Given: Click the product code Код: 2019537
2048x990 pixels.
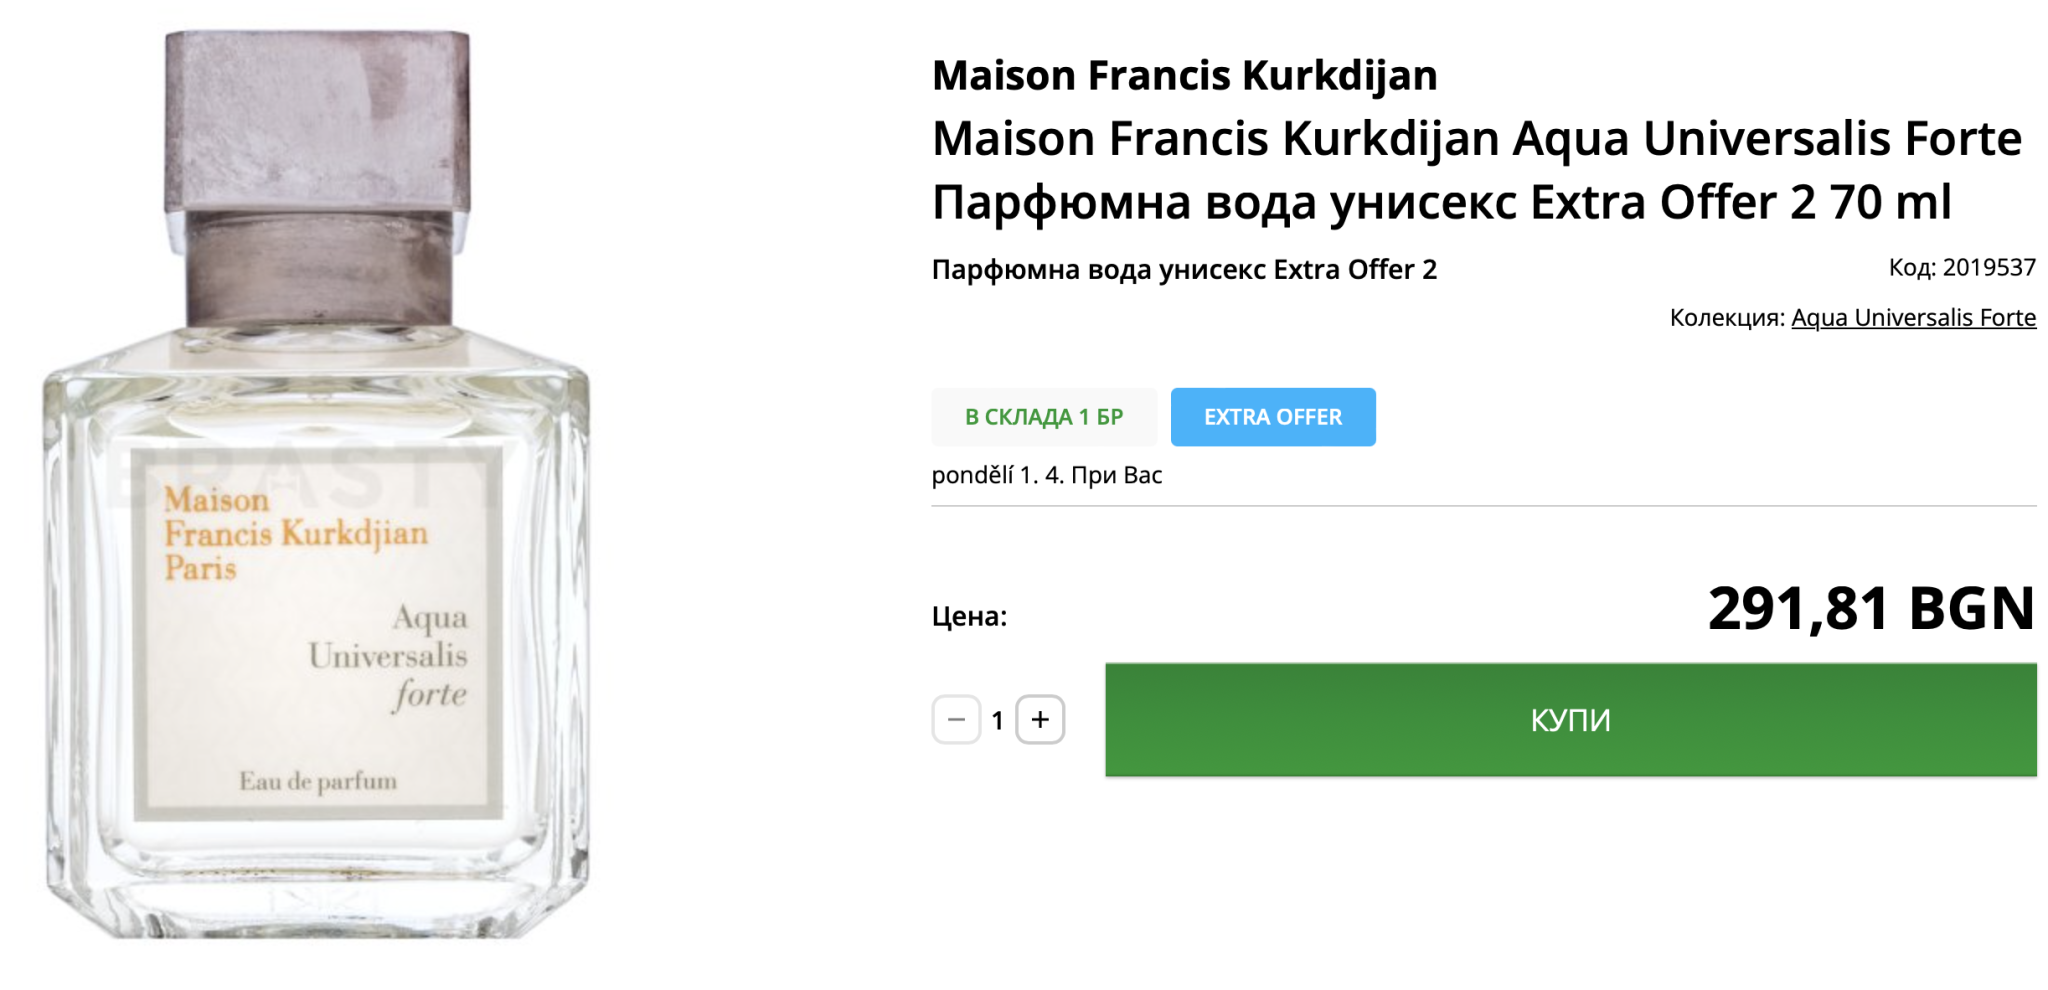Looking at the screenshot, I should click(1961, 268).
